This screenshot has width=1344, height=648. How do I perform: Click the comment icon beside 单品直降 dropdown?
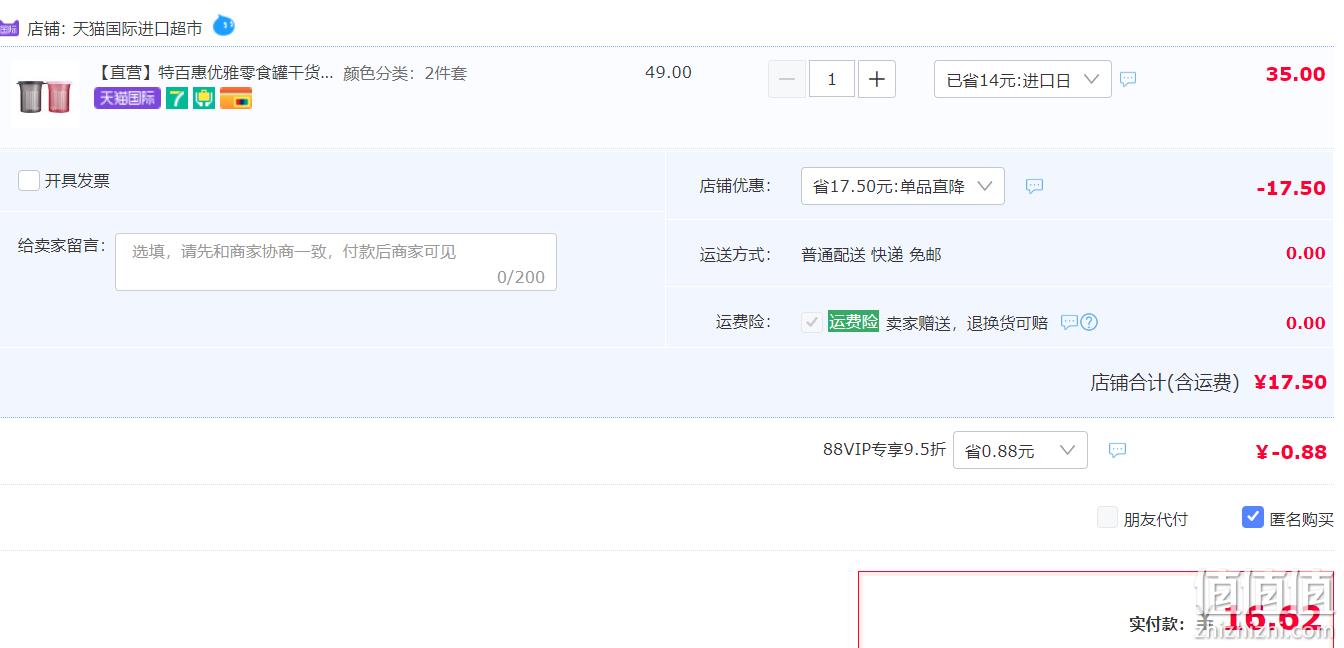[1034, 186]
